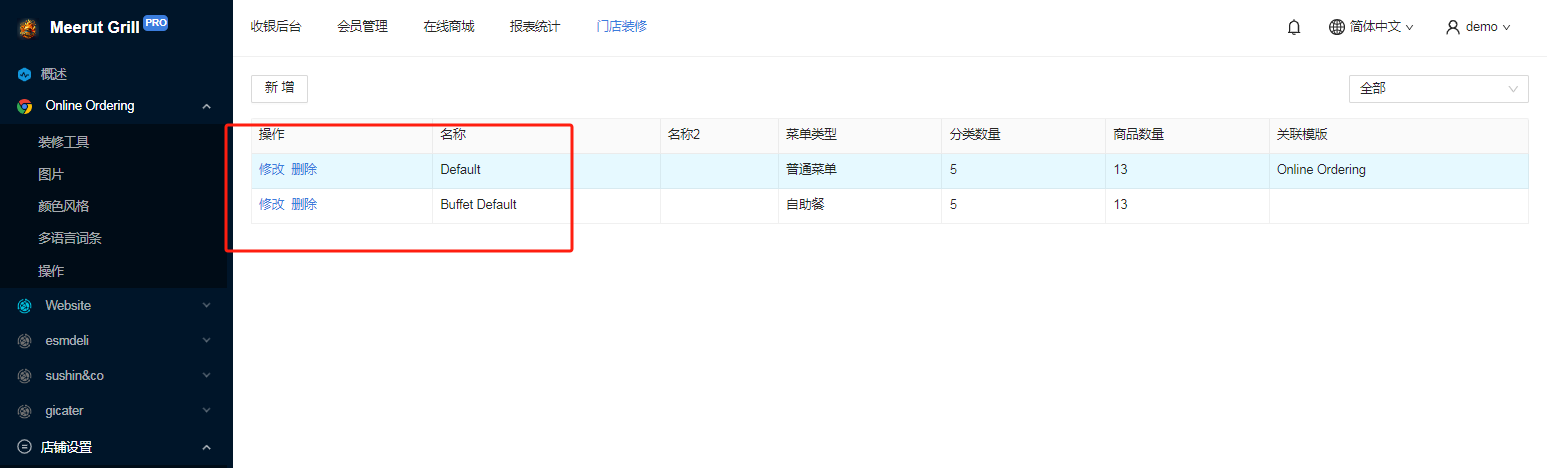Image resolution: width=1547 pixels, height=468 pixels.
Task: Switch to 报表统计 top tab
Action: click(535, 27)
